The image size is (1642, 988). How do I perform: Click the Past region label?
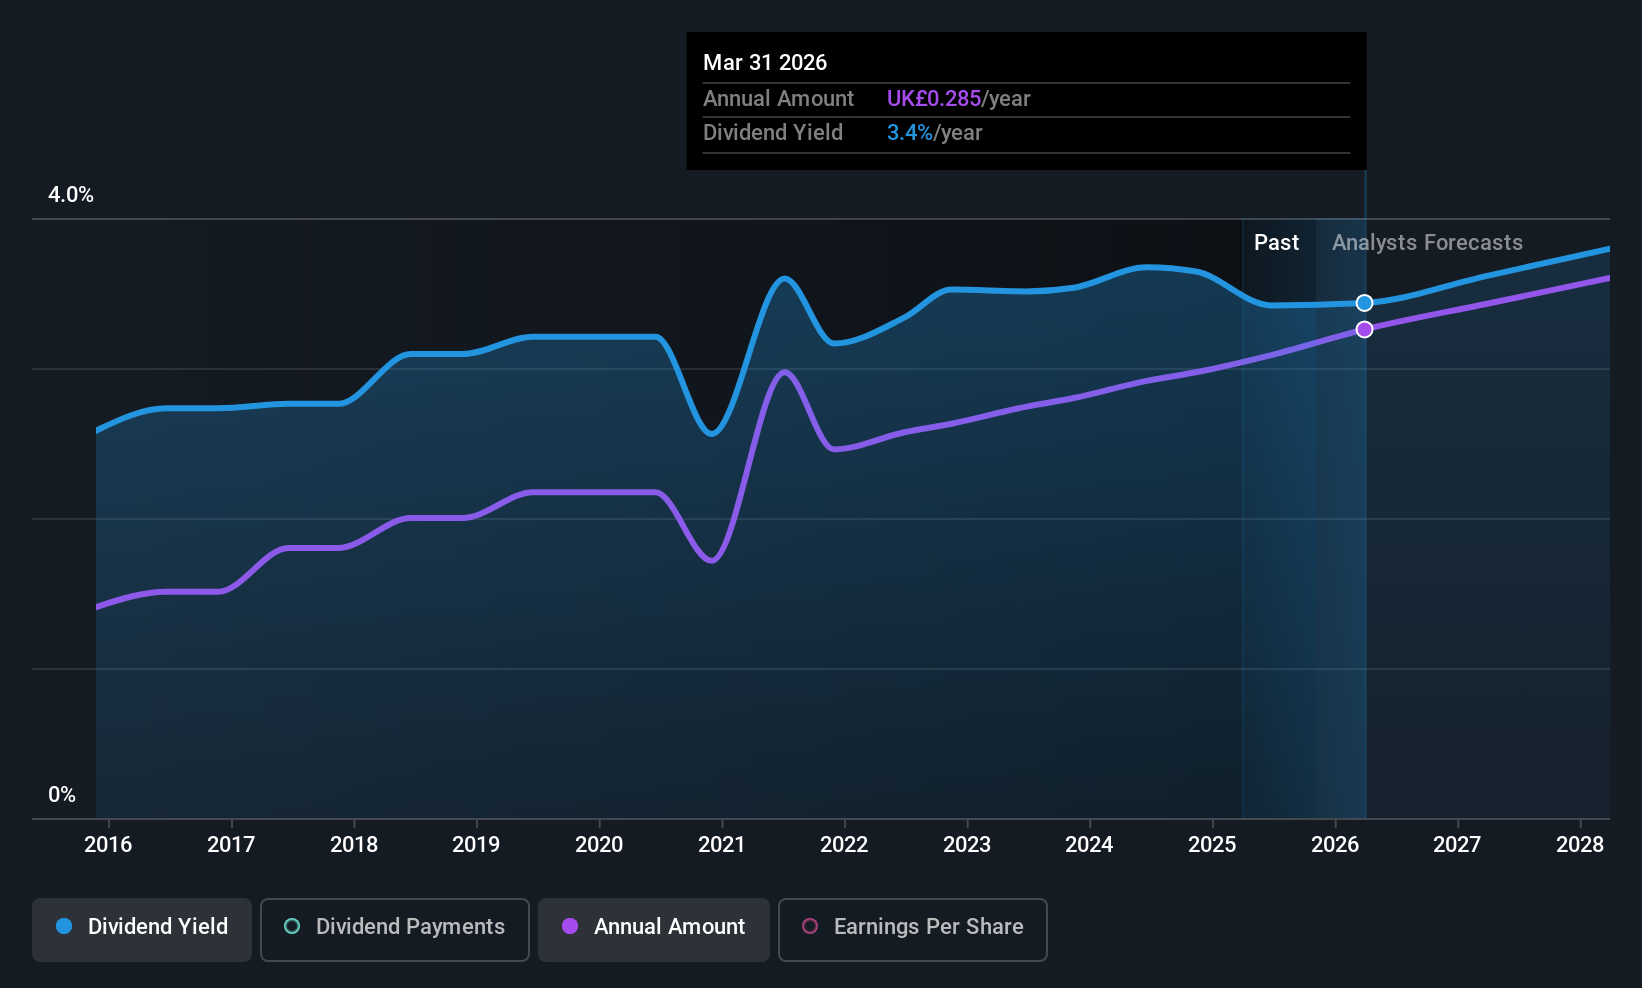[1276, 243]
